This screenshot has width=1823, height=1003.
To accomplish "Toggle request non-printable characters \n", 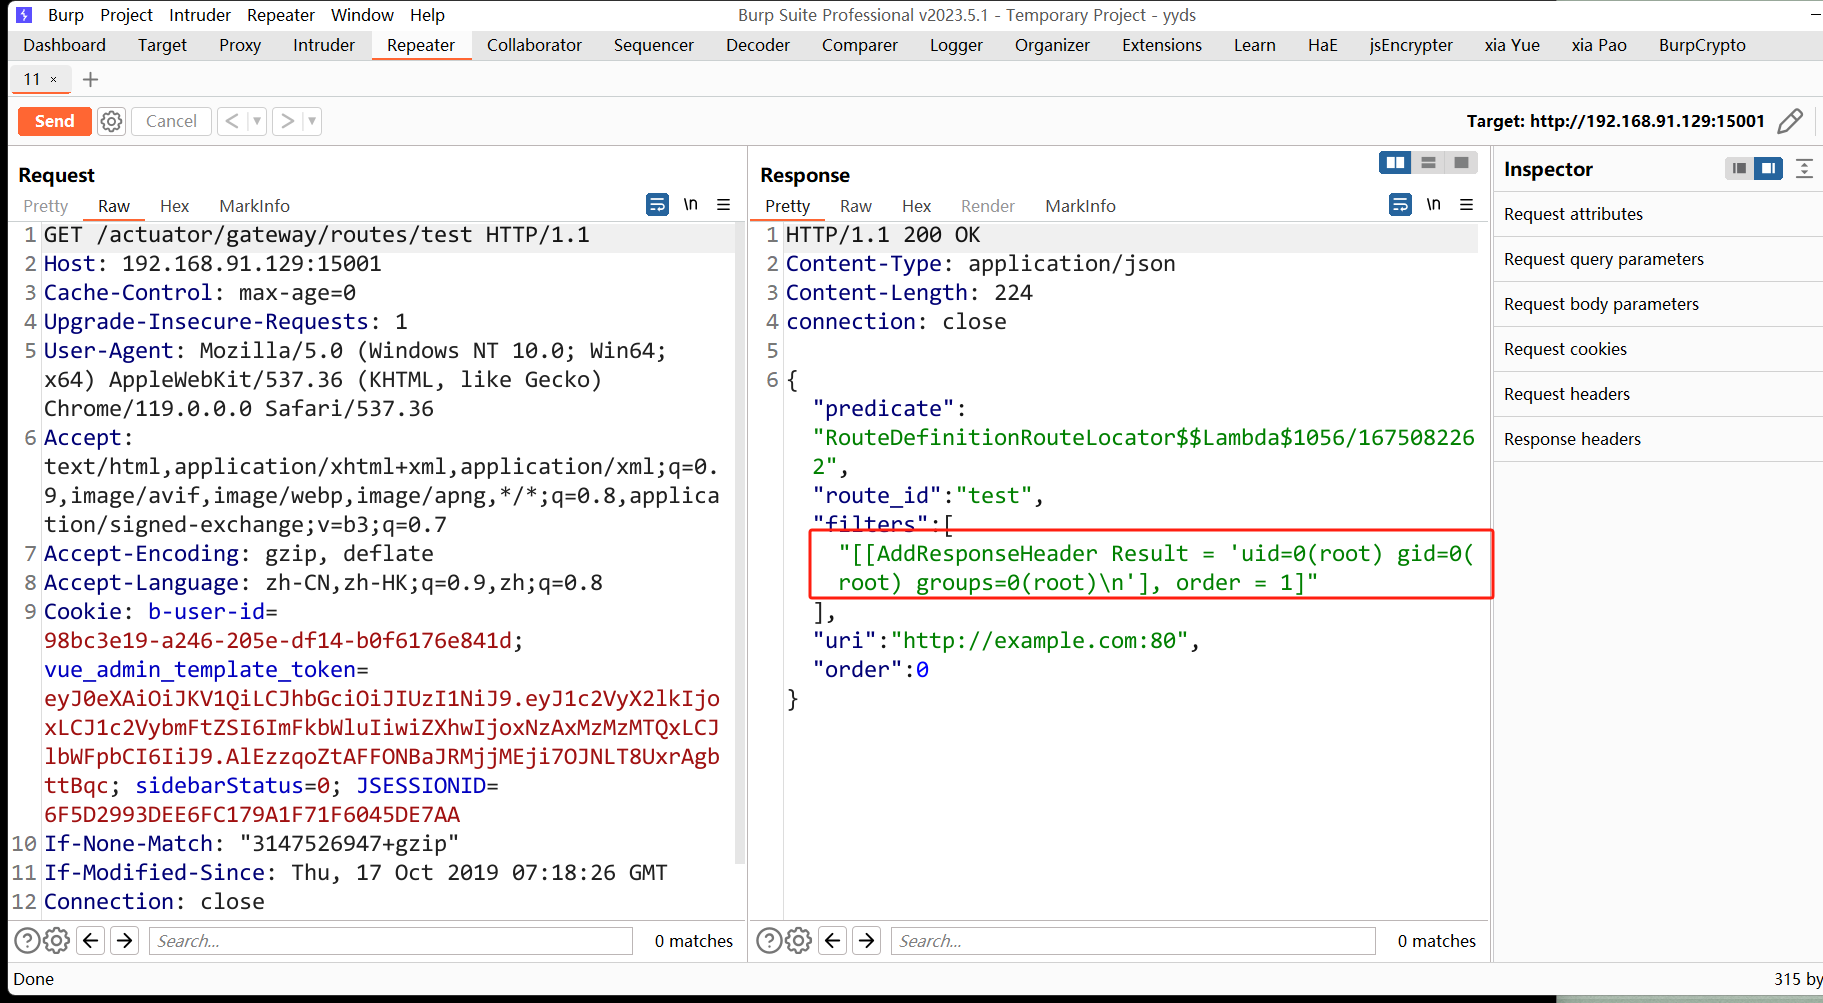I will [690, 204].
